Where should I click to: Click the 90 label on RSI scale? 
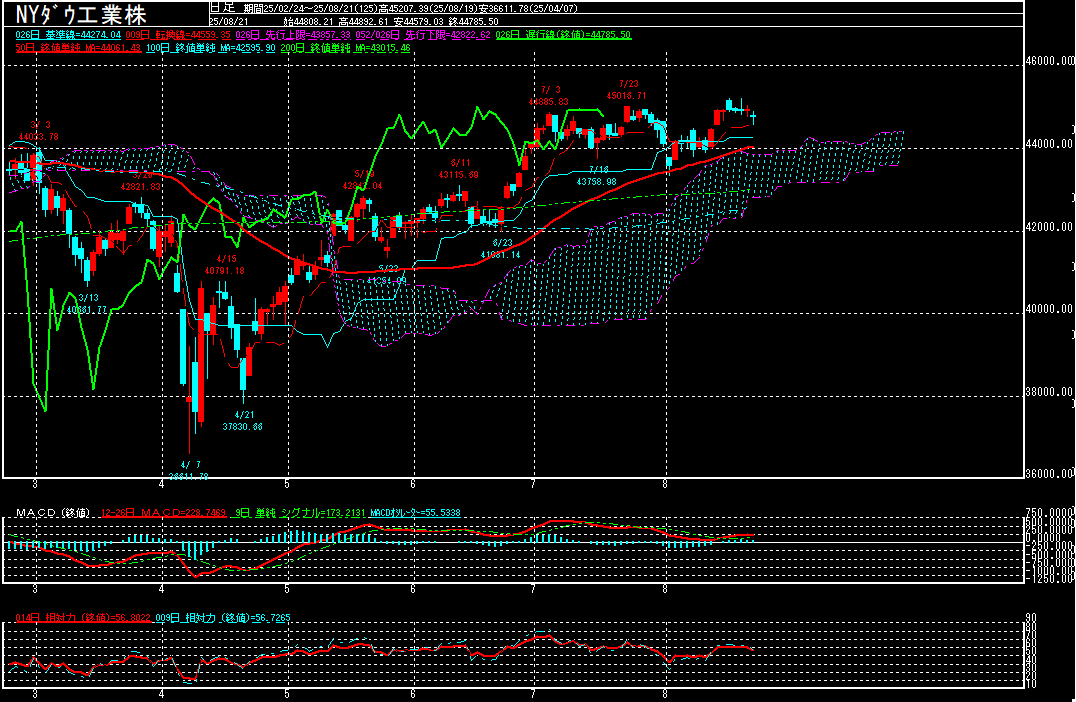point(1031,617)
